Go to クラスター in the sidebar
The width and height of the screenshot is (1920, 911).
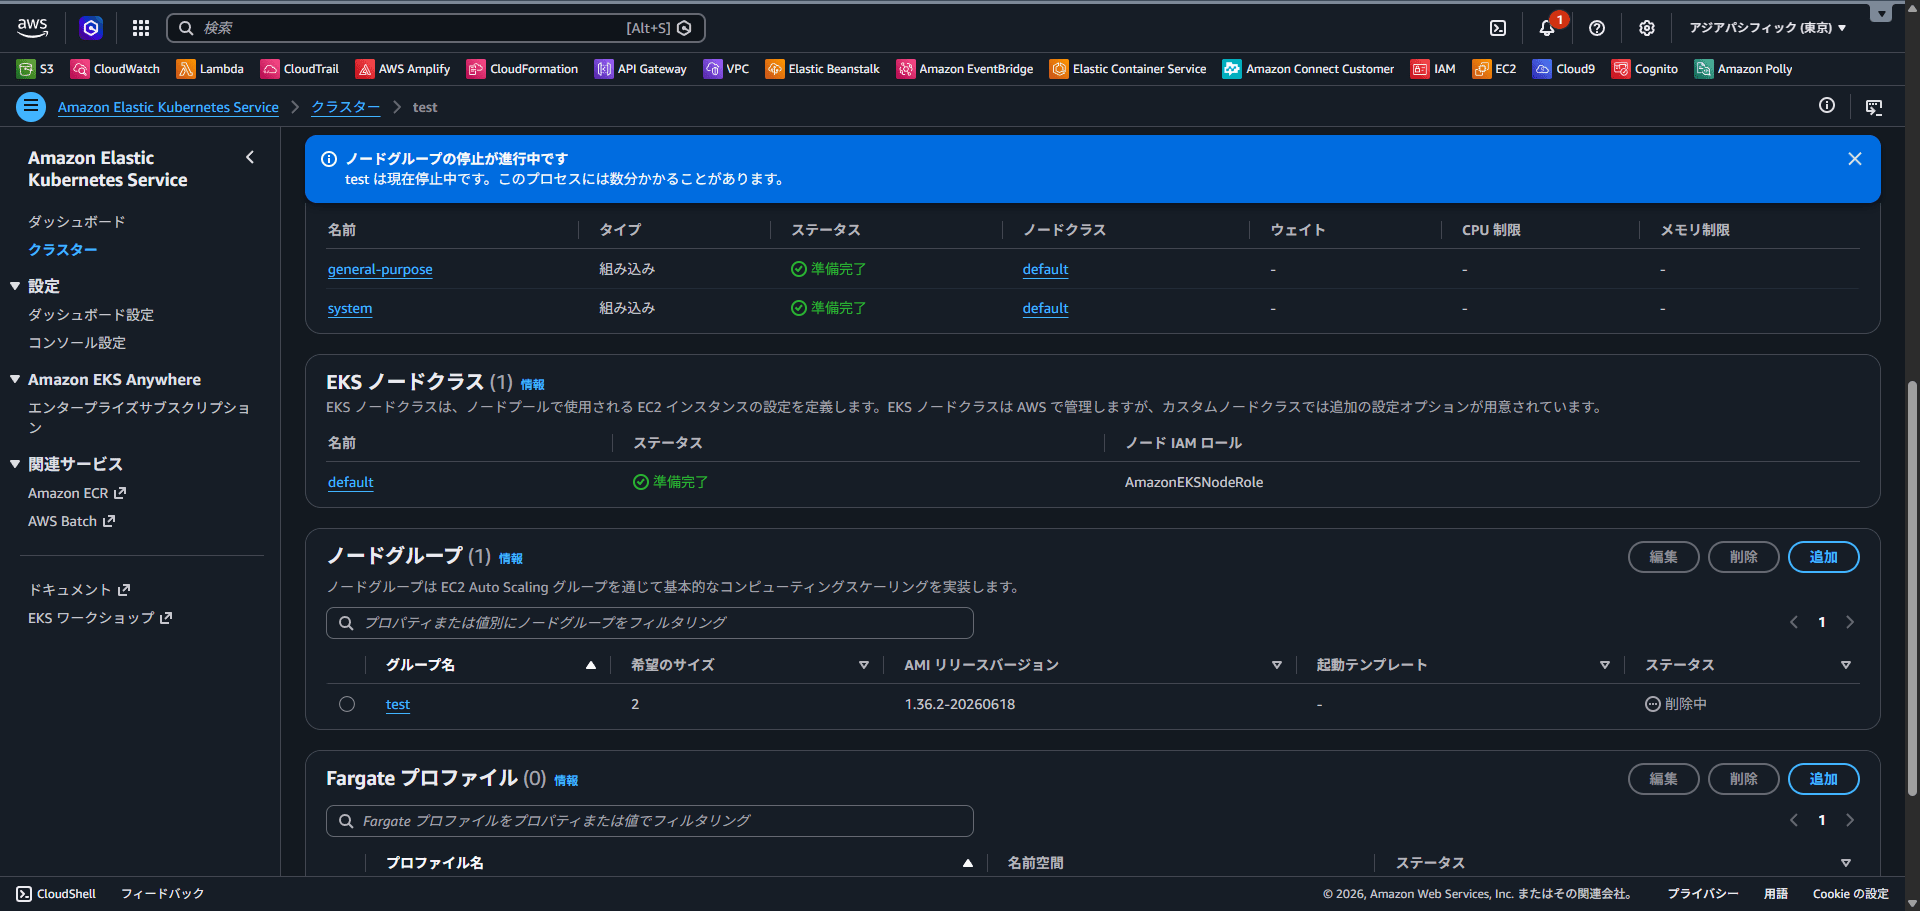pos(63,250)
